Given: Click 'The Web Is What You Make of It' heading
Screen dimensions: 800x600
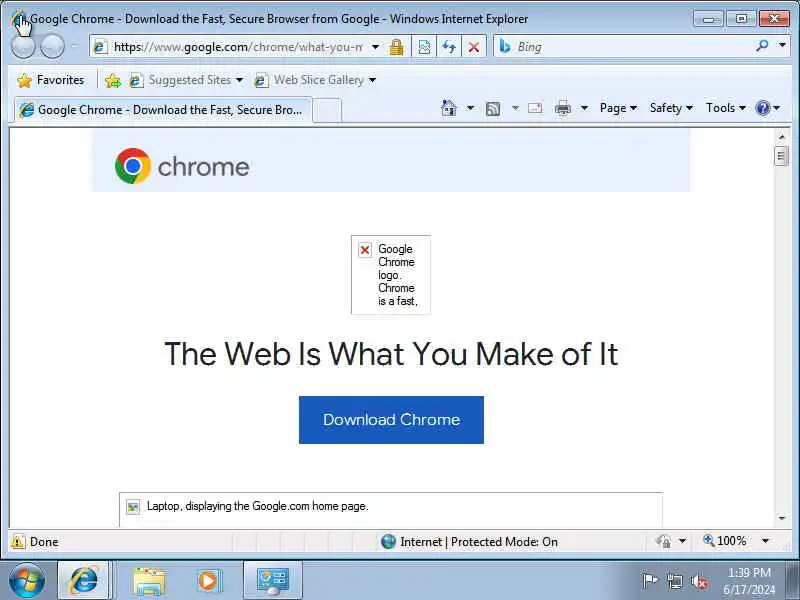Looking at the screenshot, I should point(391,354).
